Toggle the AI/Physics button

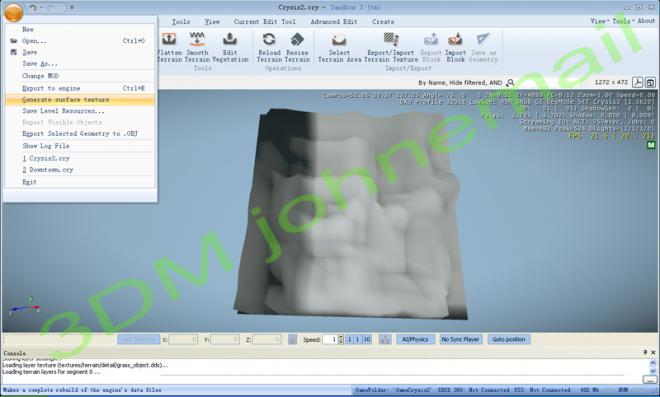[x=415, y=339]
